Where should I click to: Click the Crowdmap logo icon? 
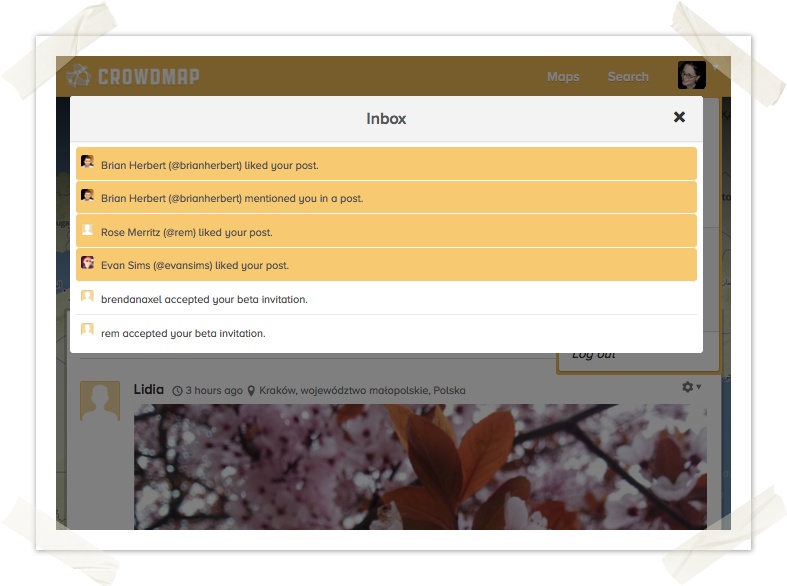click(78, 76)
